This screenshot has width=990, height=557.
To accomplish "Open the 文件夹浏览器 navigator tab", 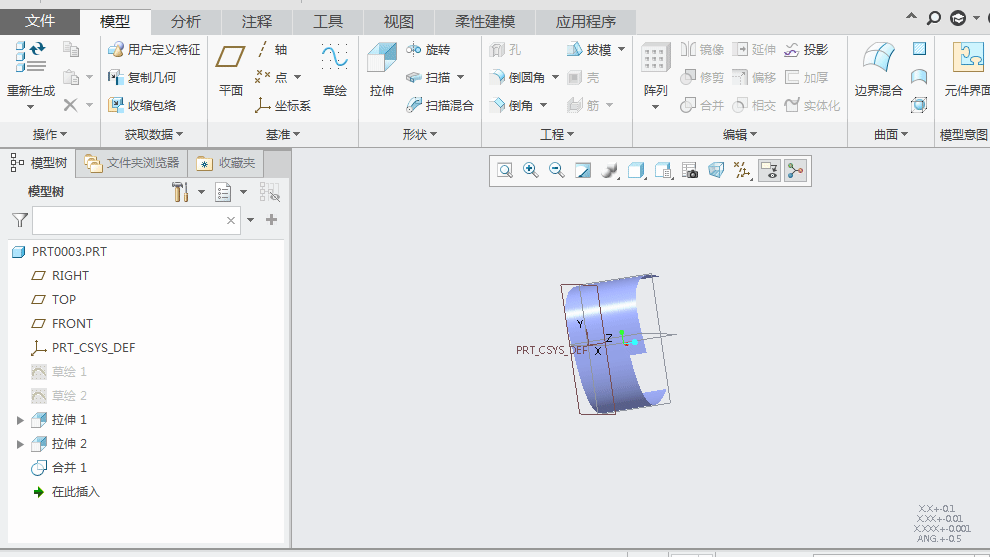I will tap(132, 163).
